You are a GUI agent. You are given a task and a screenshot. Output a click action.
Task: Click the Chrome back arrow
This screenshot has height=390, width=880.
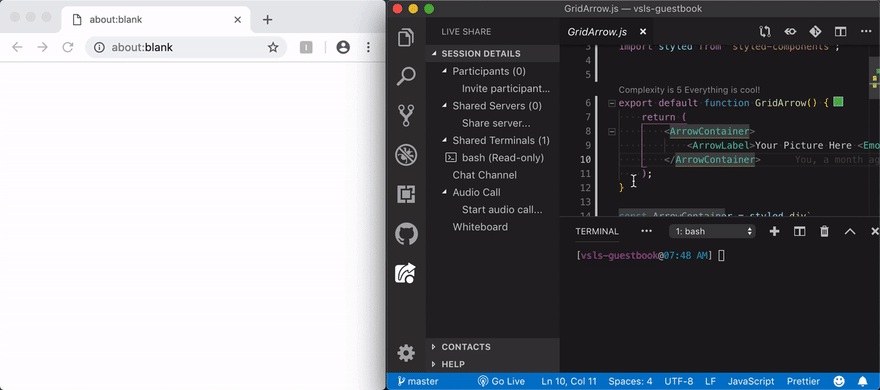(x=17, y=47)
